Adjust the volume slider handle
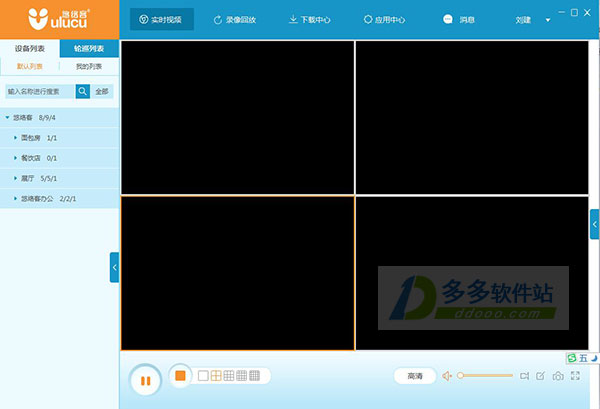 click(x=460, y=376)
